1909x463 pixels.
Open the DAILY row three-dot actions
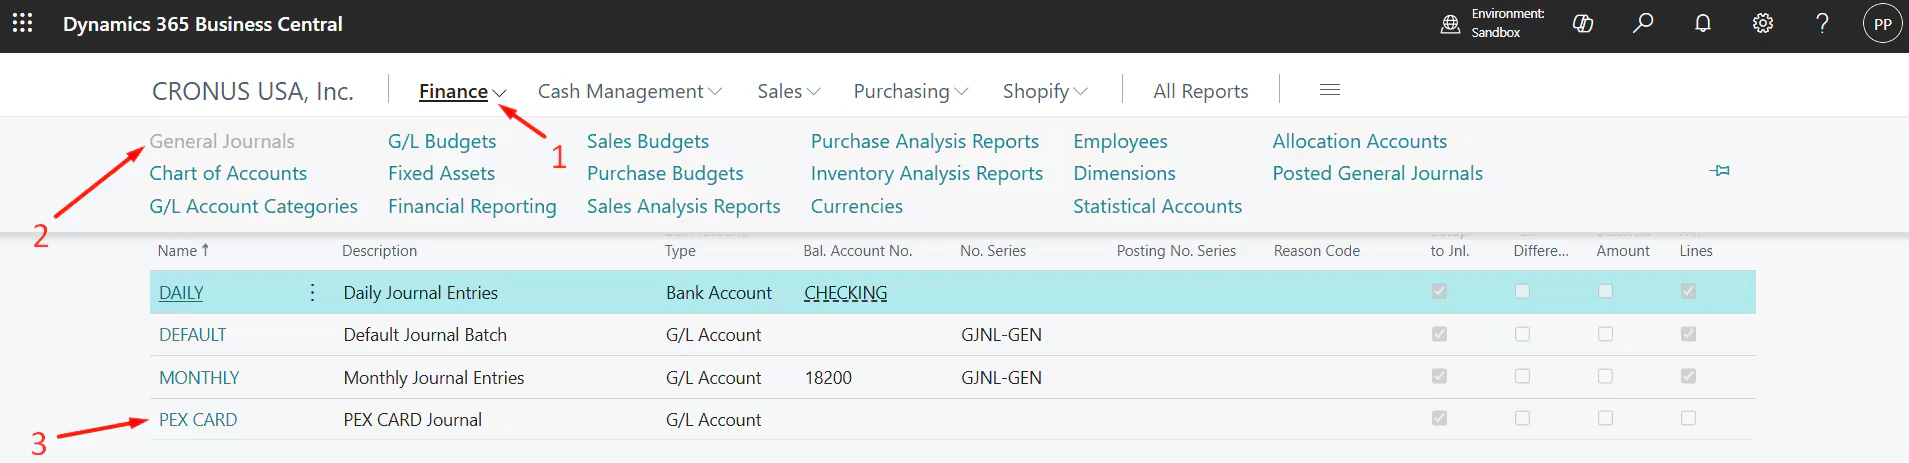pos(313,292)
